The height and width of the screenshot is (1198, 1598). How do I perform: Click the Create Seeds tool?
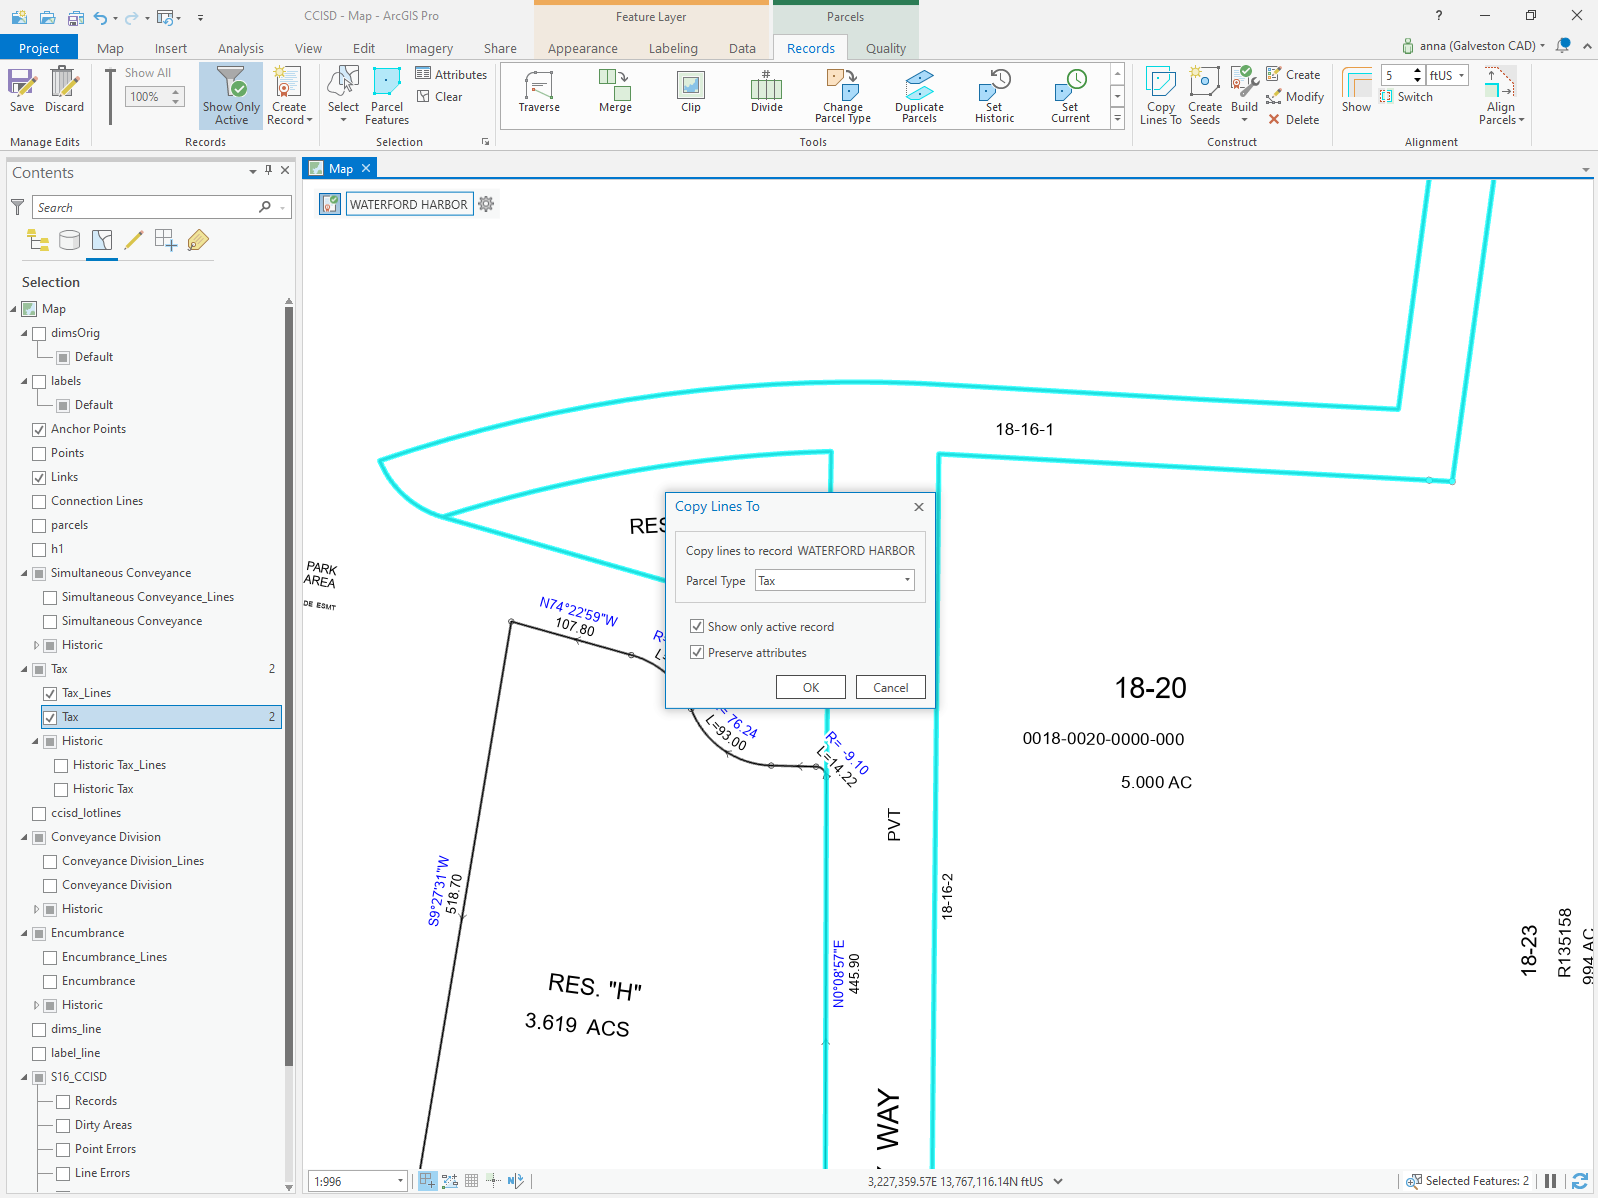coord(1205,96)
